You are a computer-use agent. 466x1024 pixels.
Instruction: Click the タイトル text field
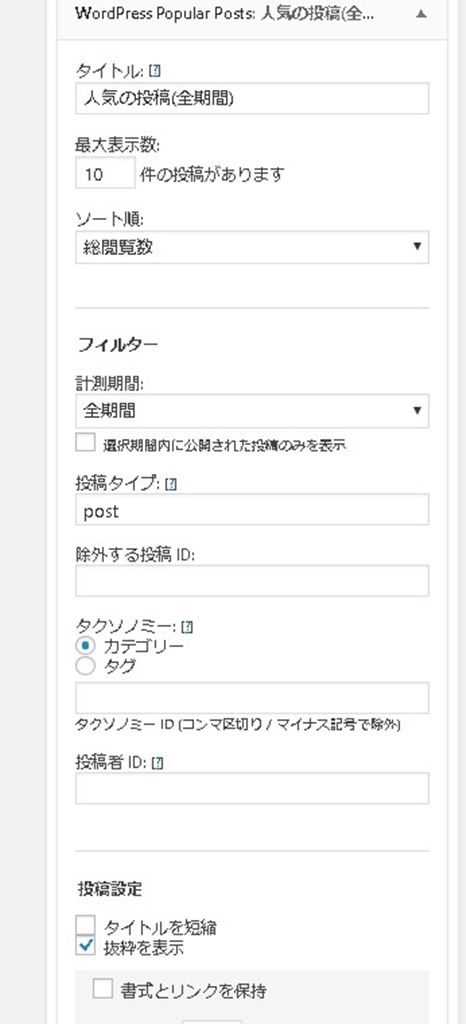(252, 99)
